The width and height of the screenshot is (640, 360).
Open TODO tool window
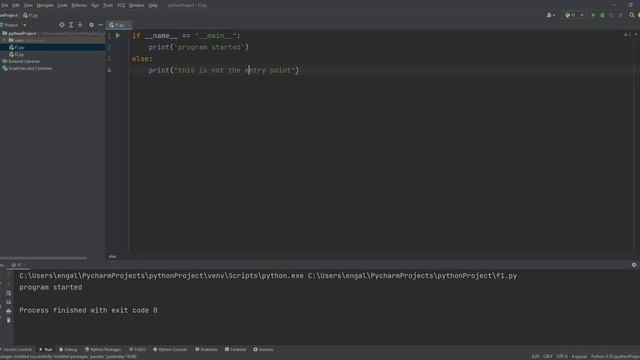[137, 349]
